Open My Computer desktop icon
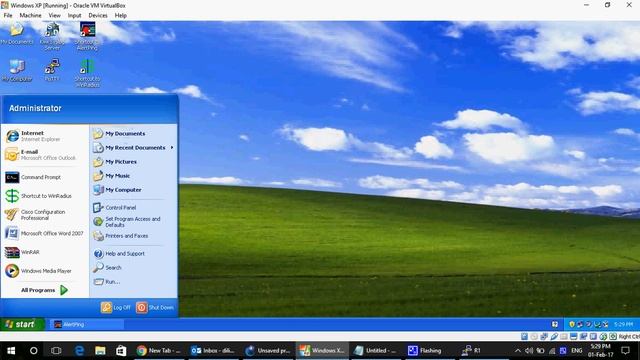Screen dimensions: 640x360 (x=17, y=70)
